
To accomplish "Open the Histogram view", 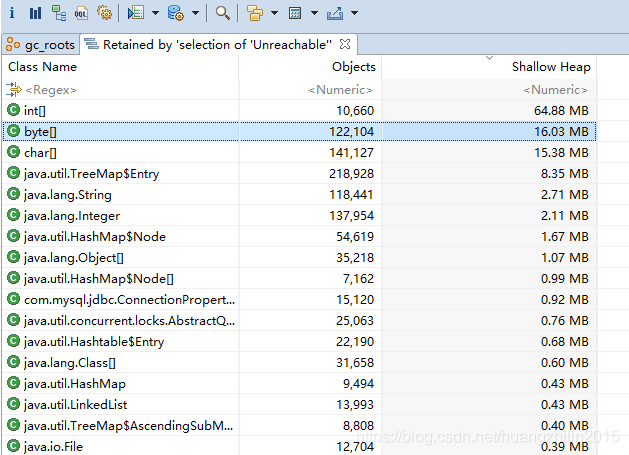I will [x=35, y=13].
